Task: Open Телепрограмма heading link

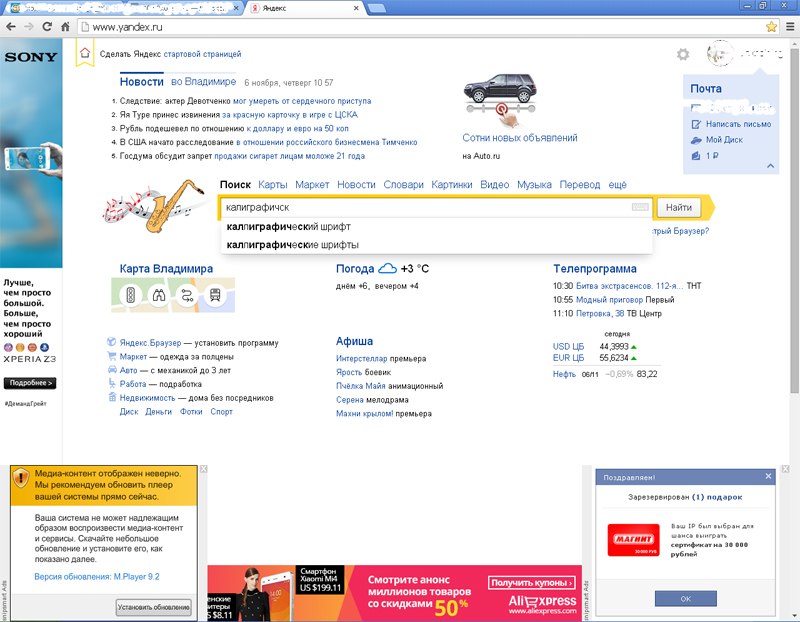Action: (594, 268)
